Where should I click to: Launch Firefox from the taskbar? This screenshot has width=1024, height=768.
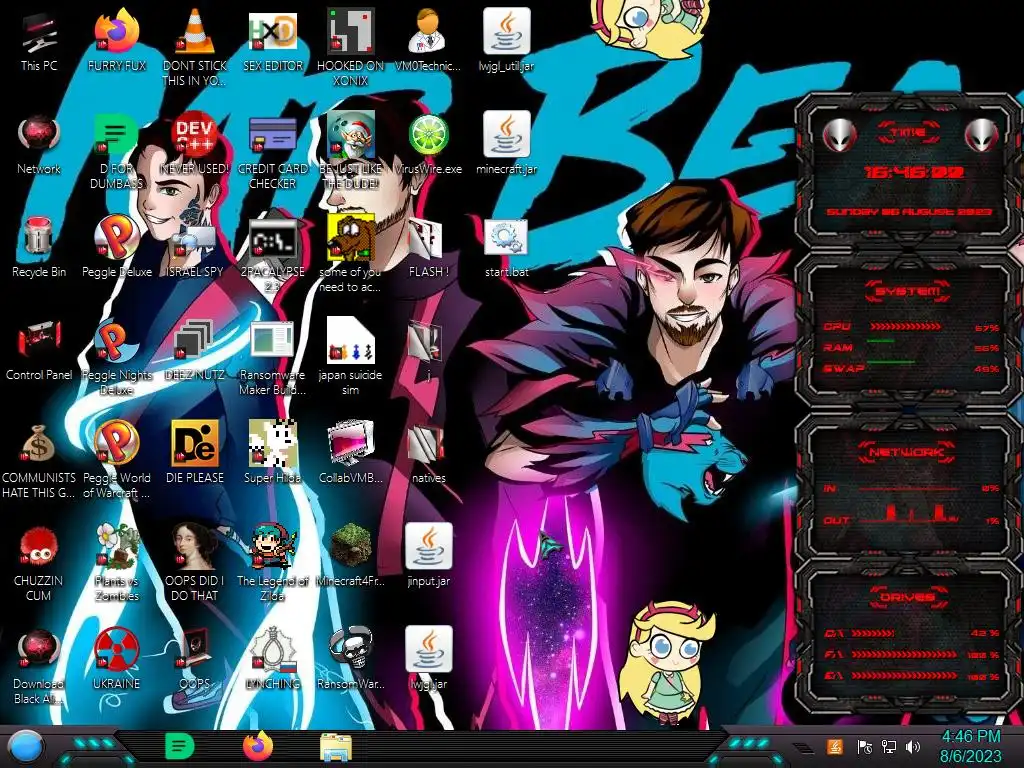(x=258, y=746)
